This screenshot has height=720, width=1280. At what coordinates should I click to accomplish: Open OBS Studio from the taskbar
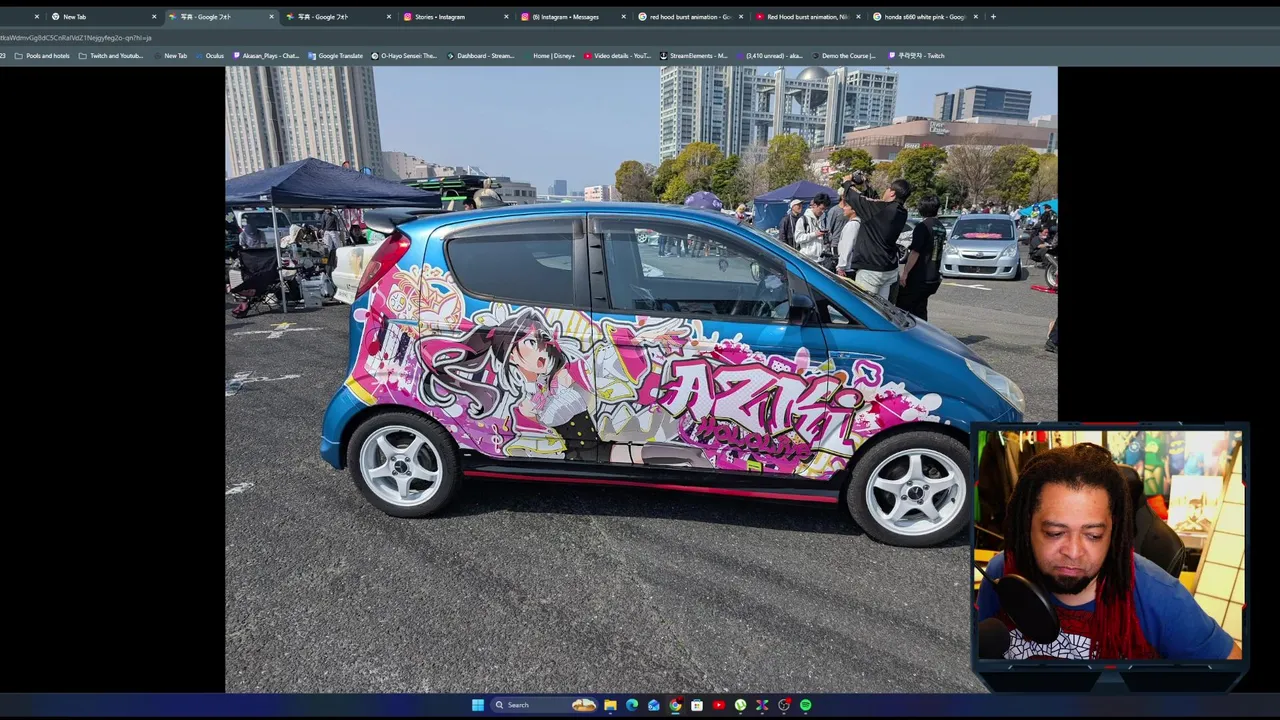click(784, 705)
